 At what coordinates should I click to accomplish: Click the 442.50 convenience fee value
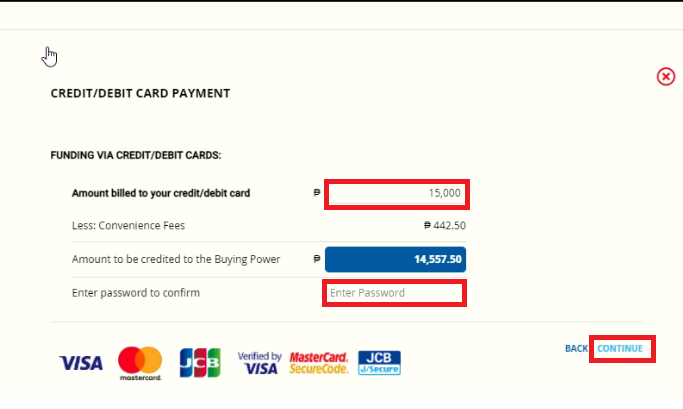[445, 226]
